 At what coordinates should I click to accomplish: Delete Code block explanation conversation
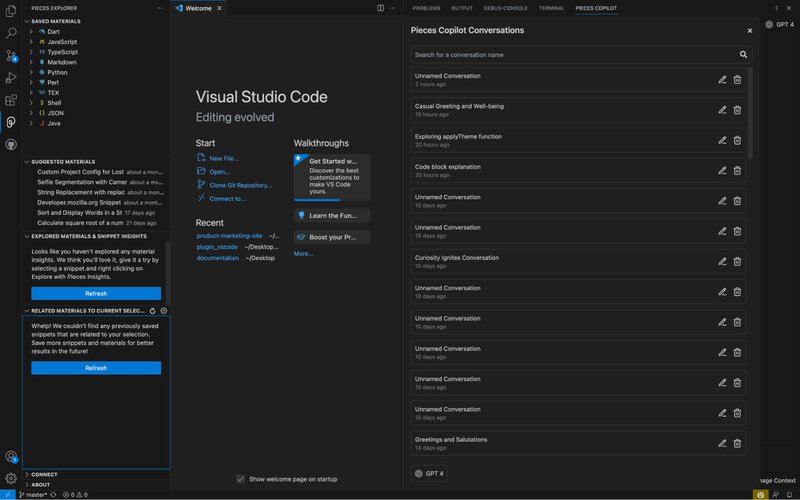(x=737, y=171)
